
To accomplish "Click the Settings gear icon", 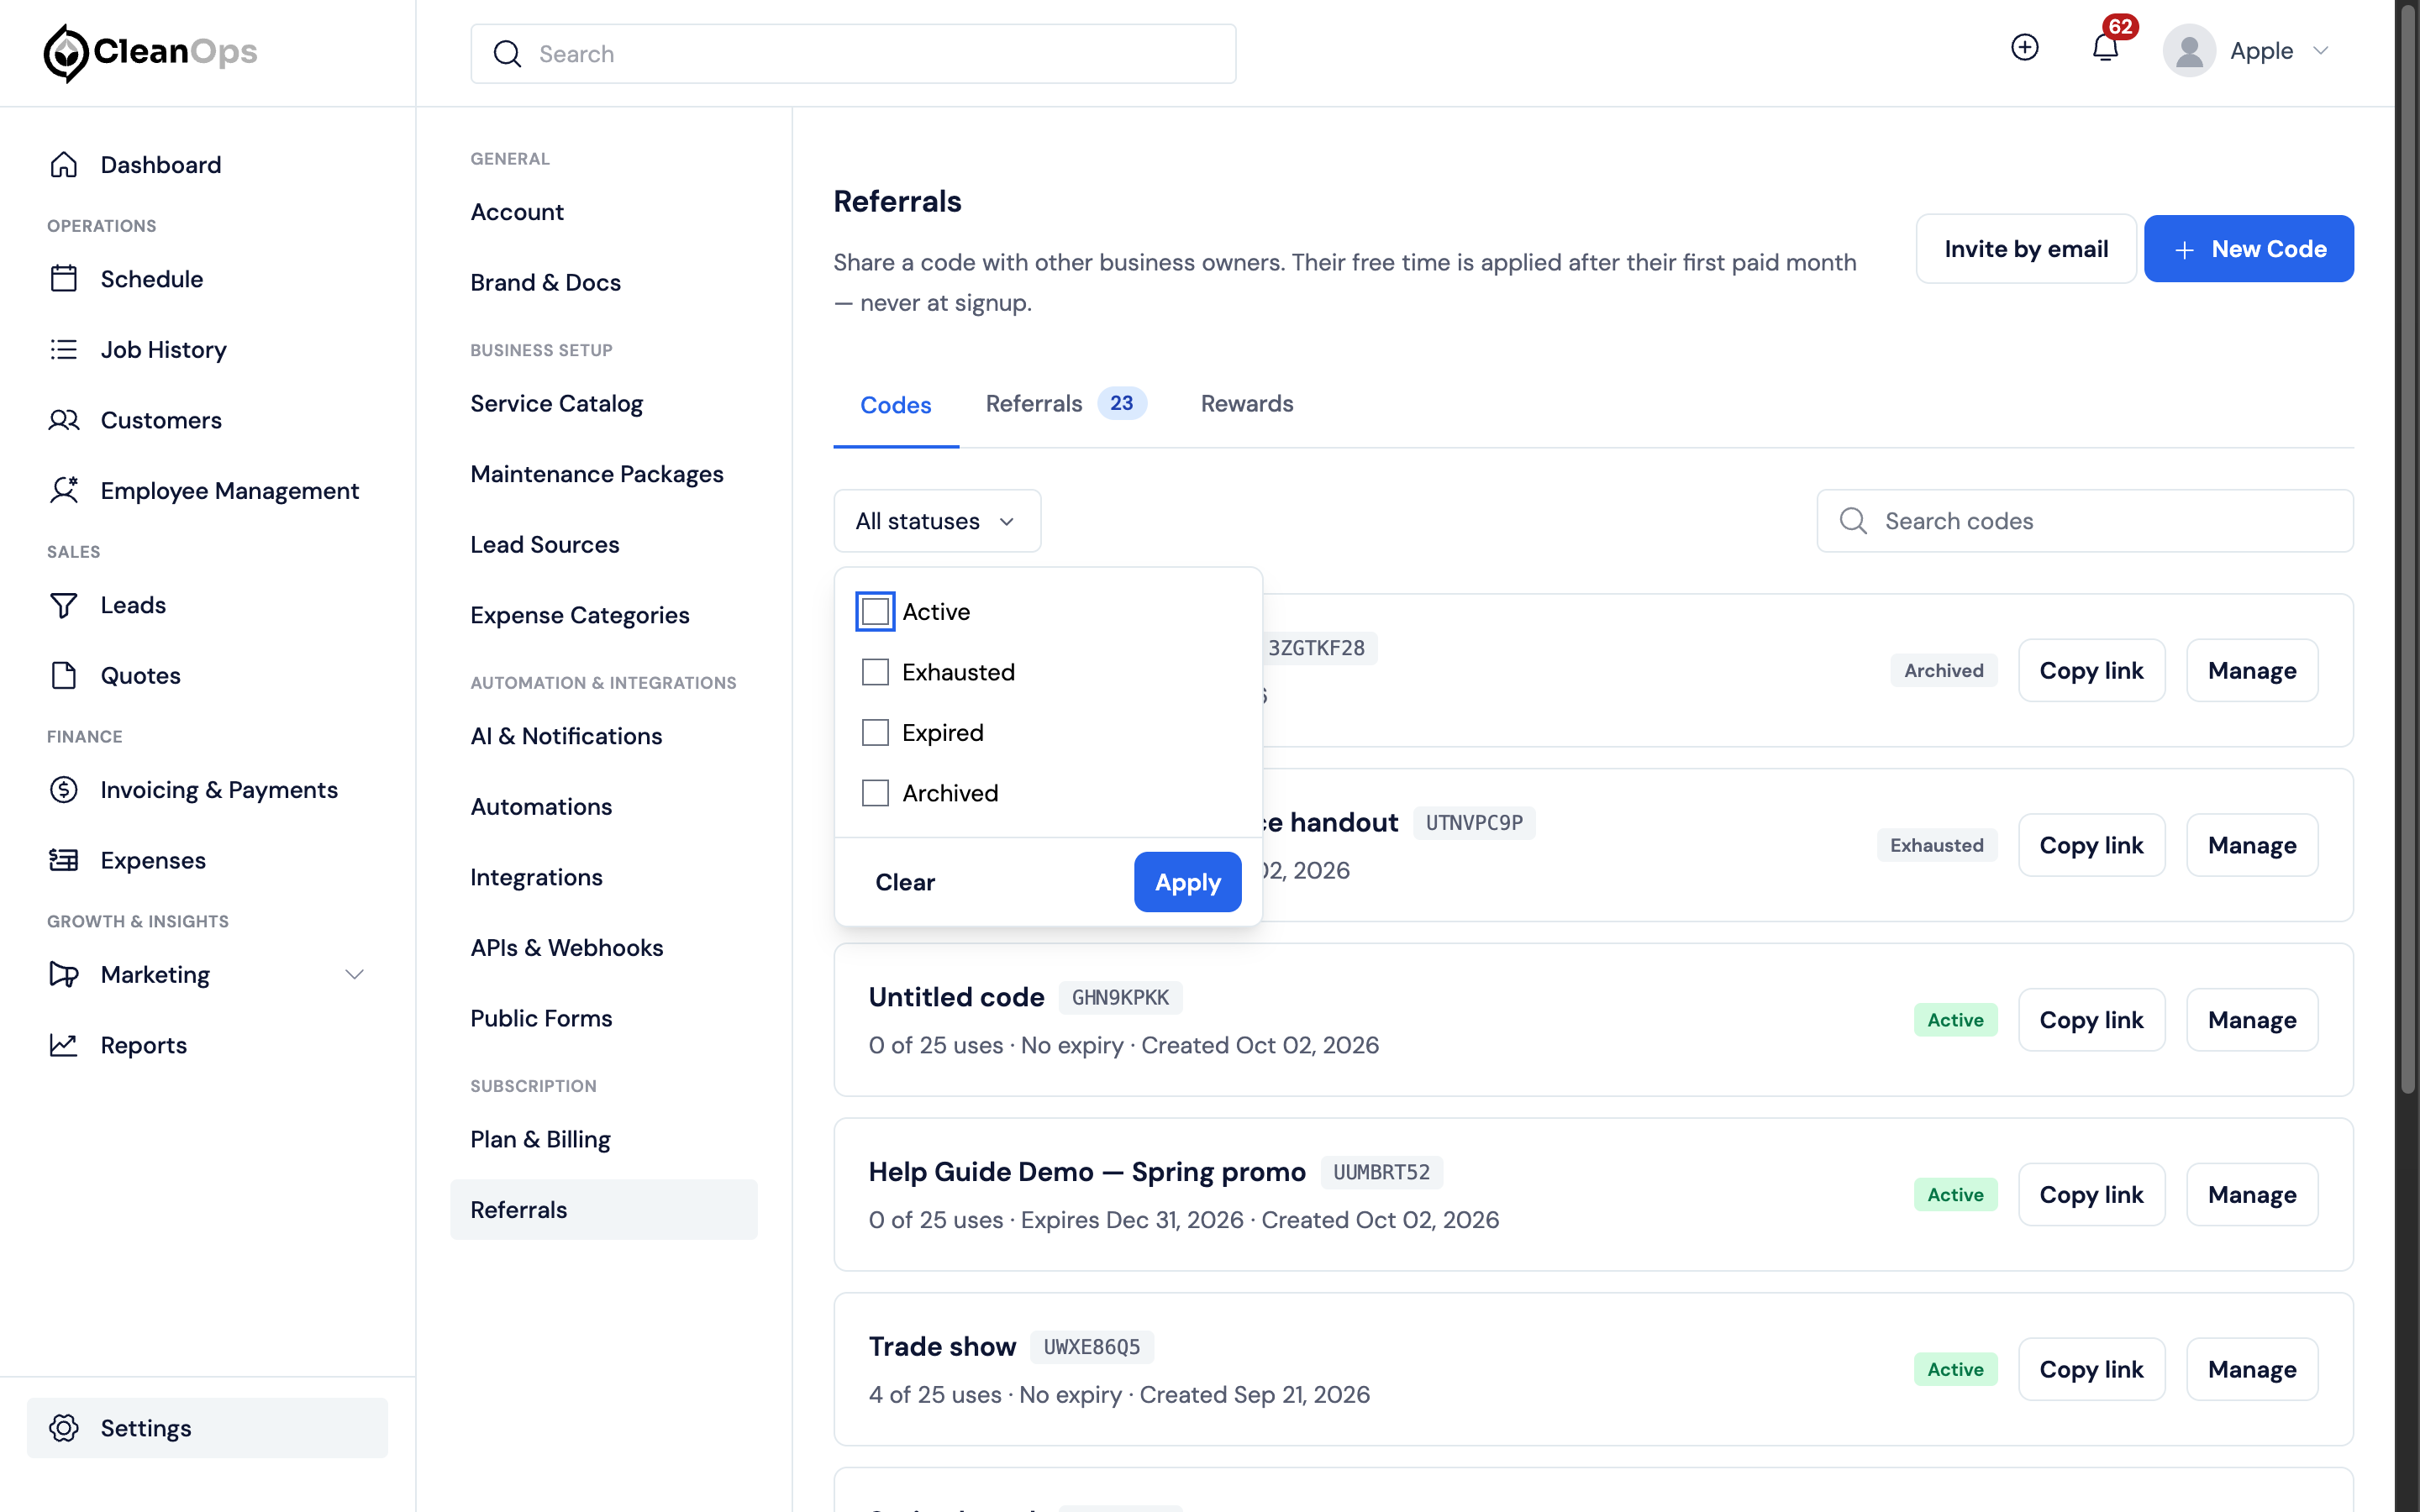I will (x=64, y=1428).
